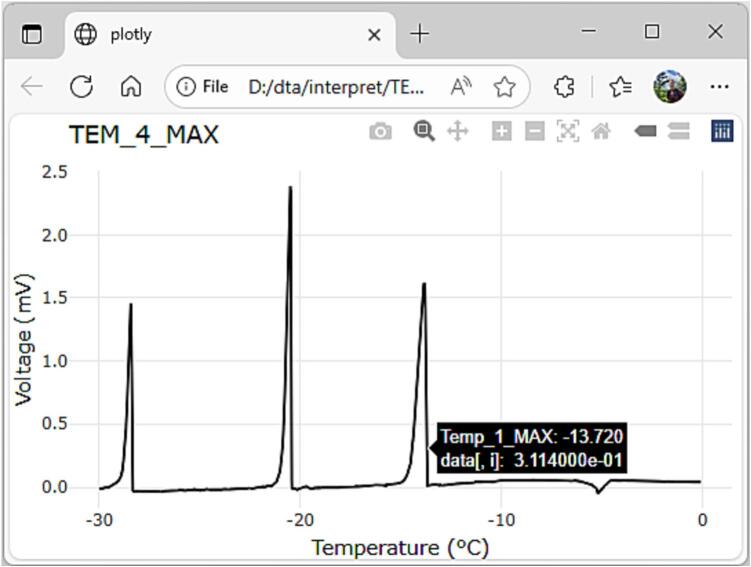The height and width of the screenshot is (567, 751).
Task: Click the -30 x-axis tick label
Action: point(99,520)
